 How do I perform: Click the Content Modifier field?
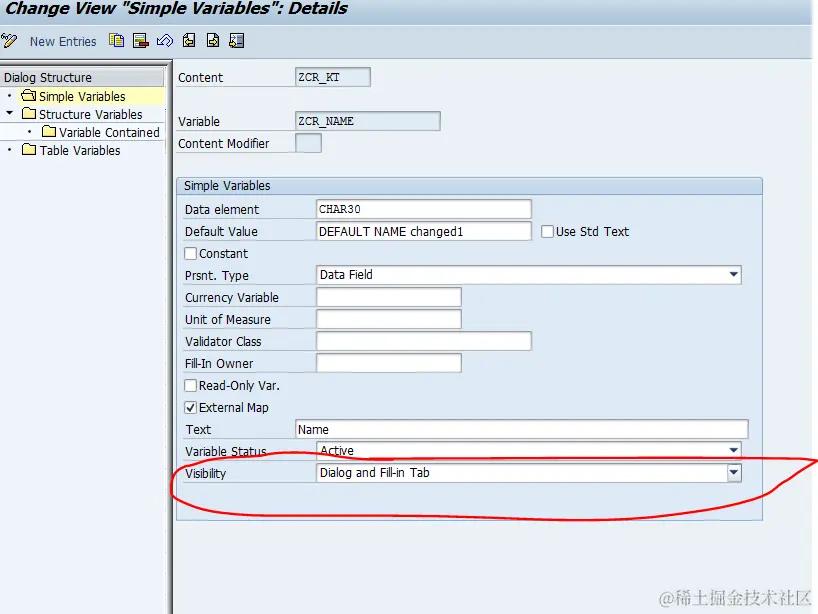308,143
